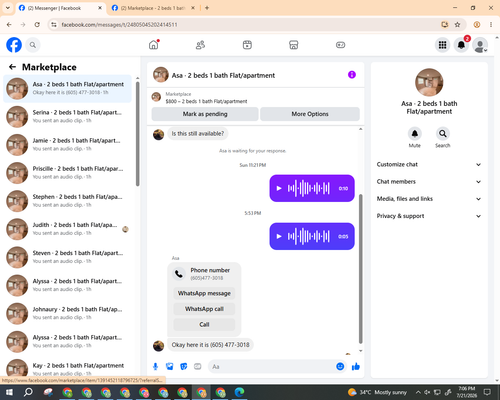Open Priscille's conversation
This screenshot has height=400, width=500.
click(x=67, y=173)
